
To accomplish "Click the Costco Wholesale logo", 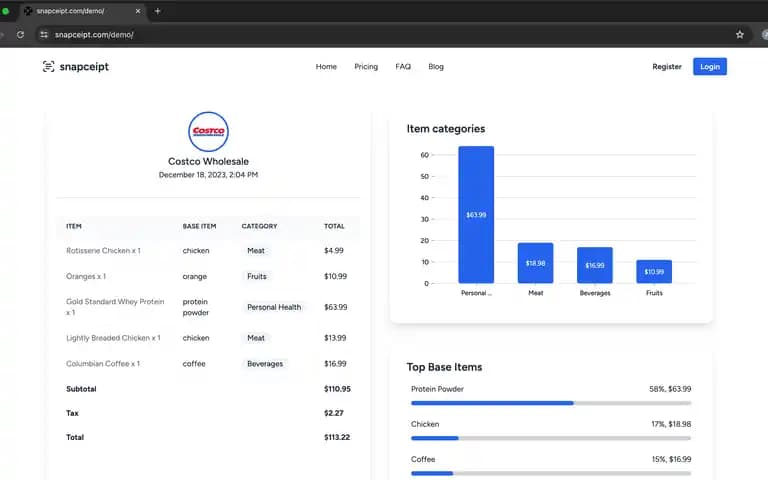I will [208, 131].
